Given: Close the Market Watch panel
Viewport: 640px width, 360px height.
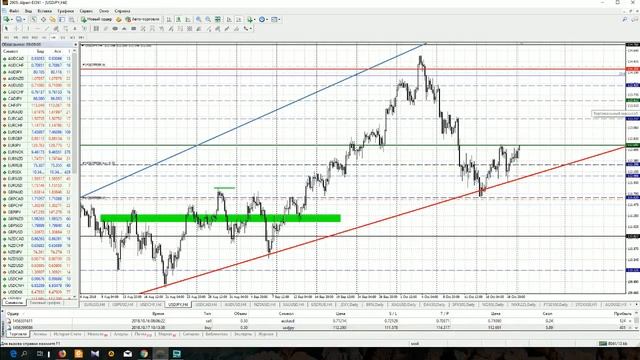Looking at the screenshot, I should (76, 44).
